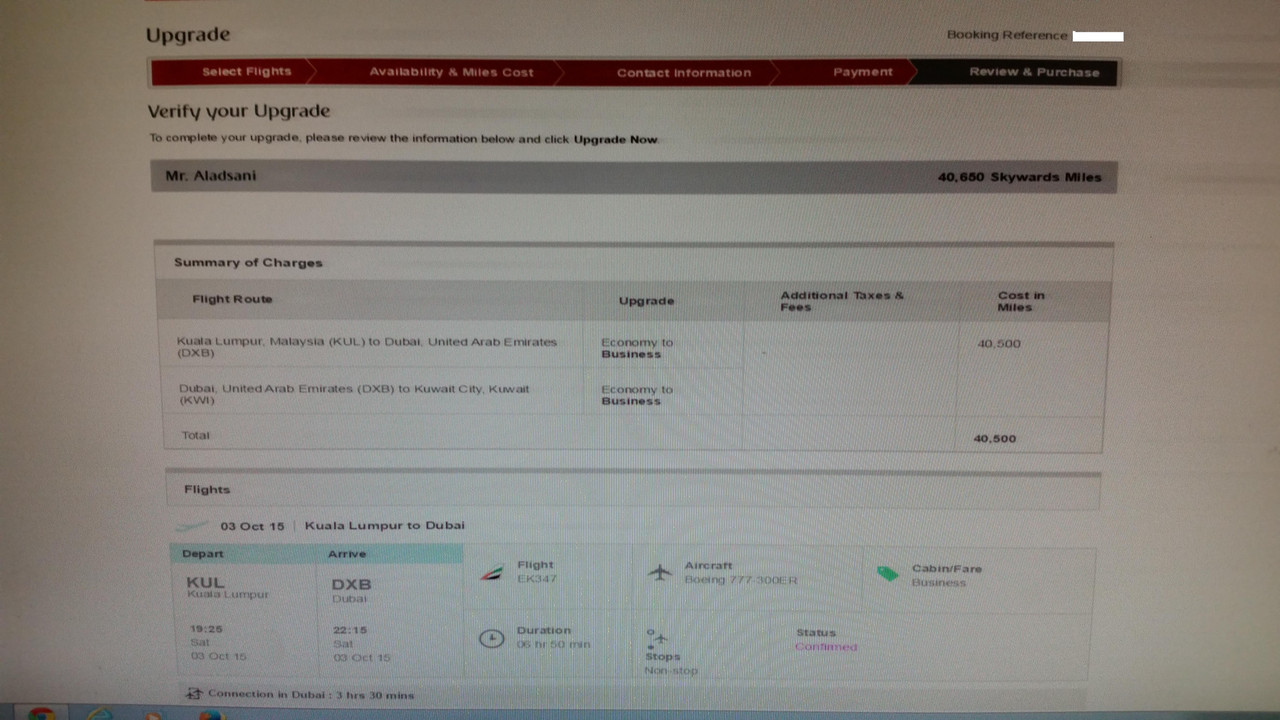1280x720 pixels.
Task: Click the Upgrade page title
Action: (x=188, y=35)
